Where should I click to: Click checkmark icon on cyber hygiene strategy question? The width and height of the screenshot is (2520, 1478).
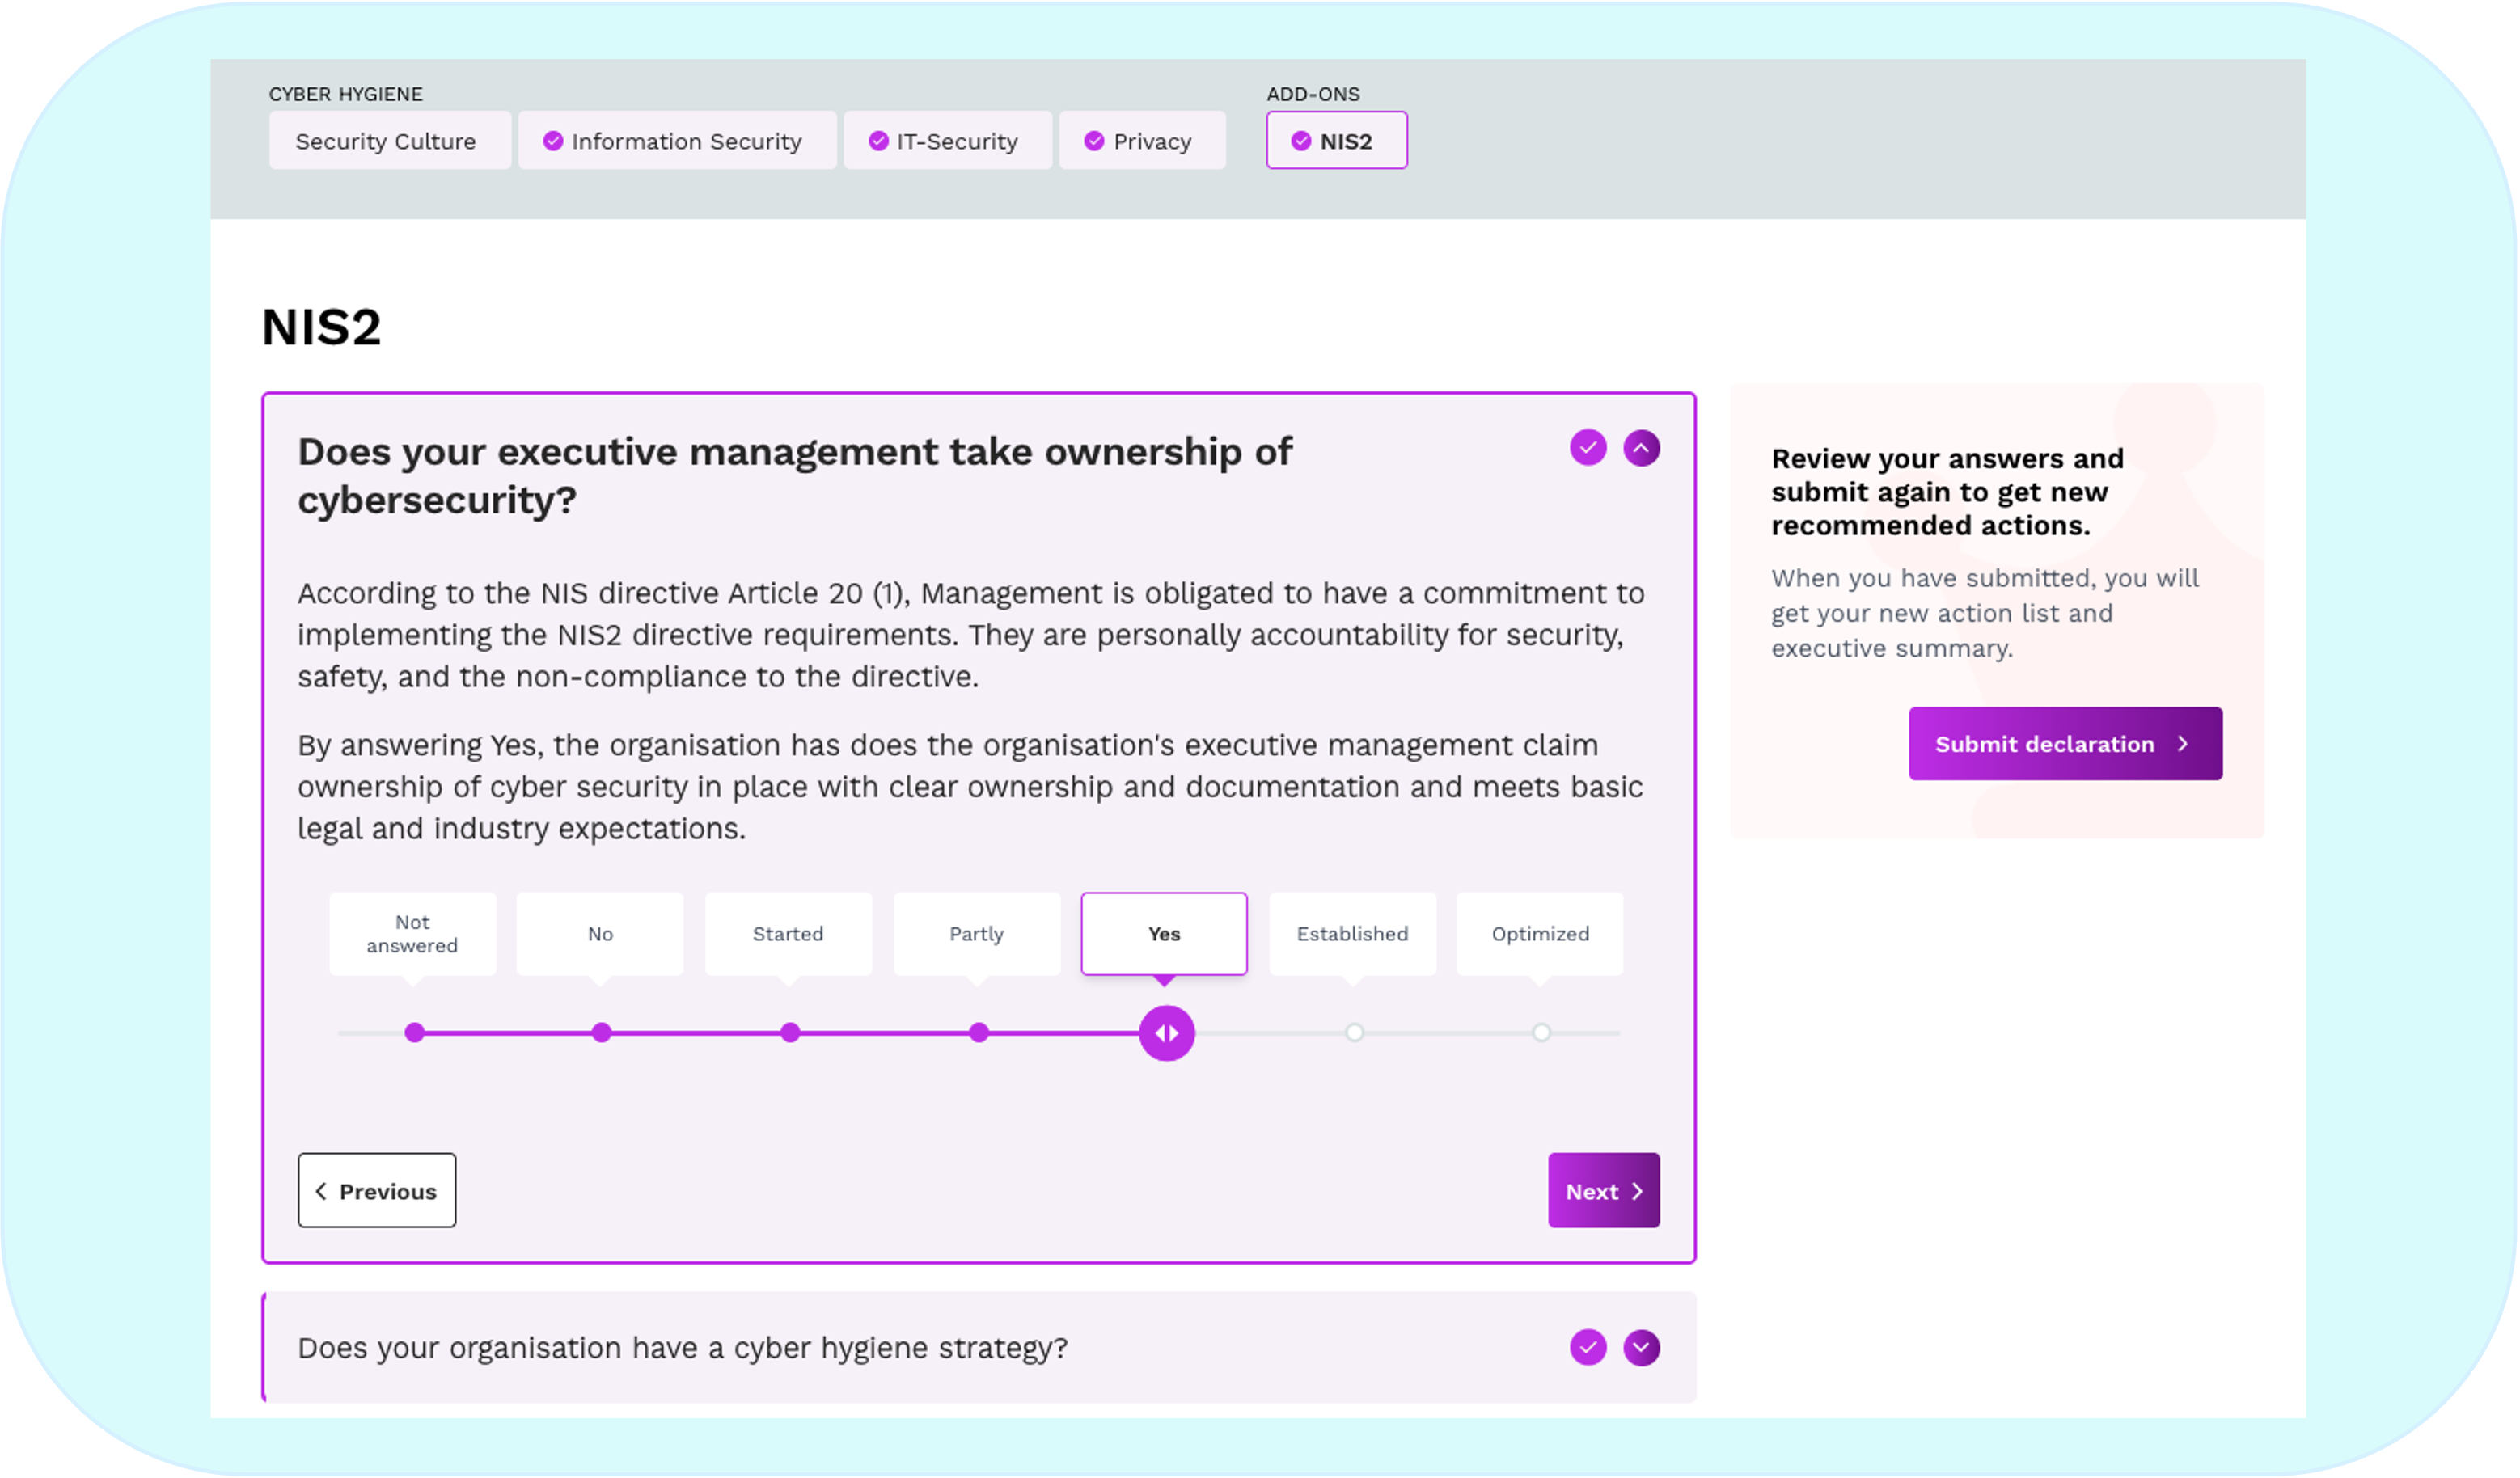(1587, 1347)
